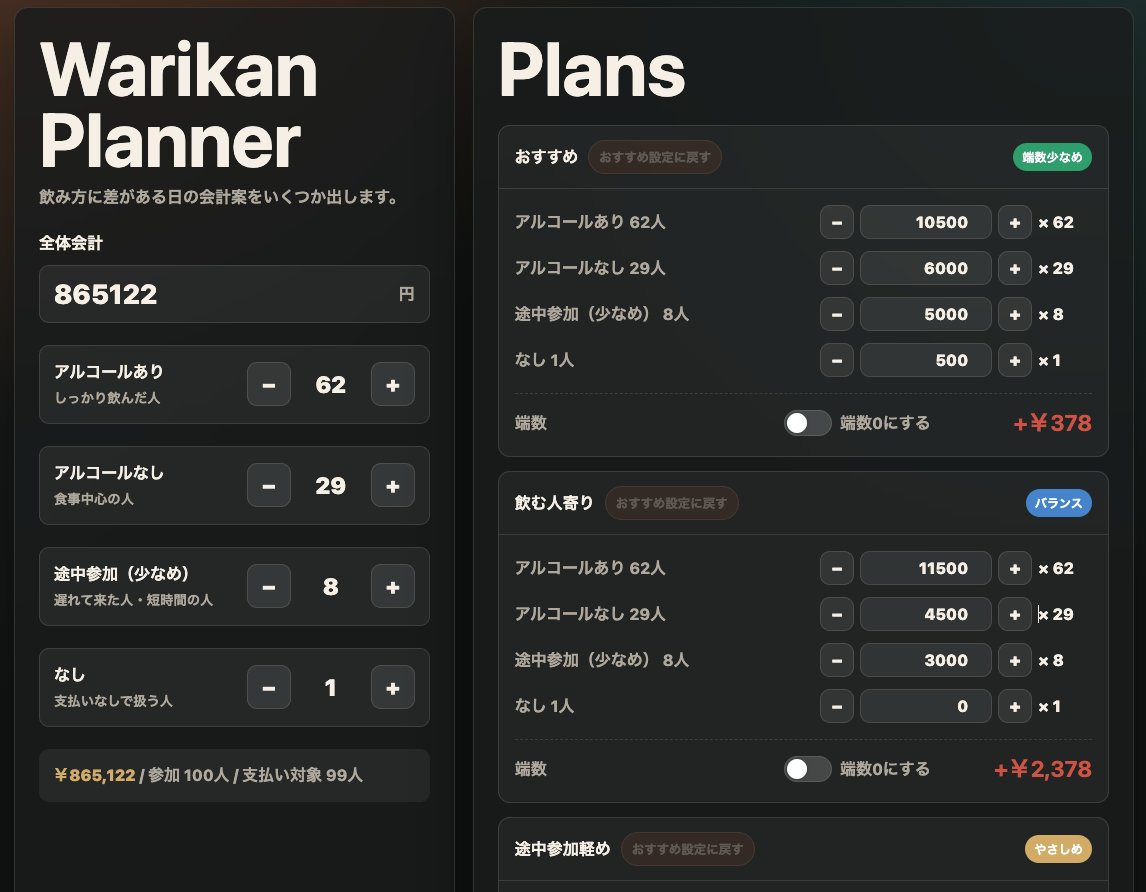Raise 飲む人寄り plan 途中参加 amount 3000

coord(1014,660)
